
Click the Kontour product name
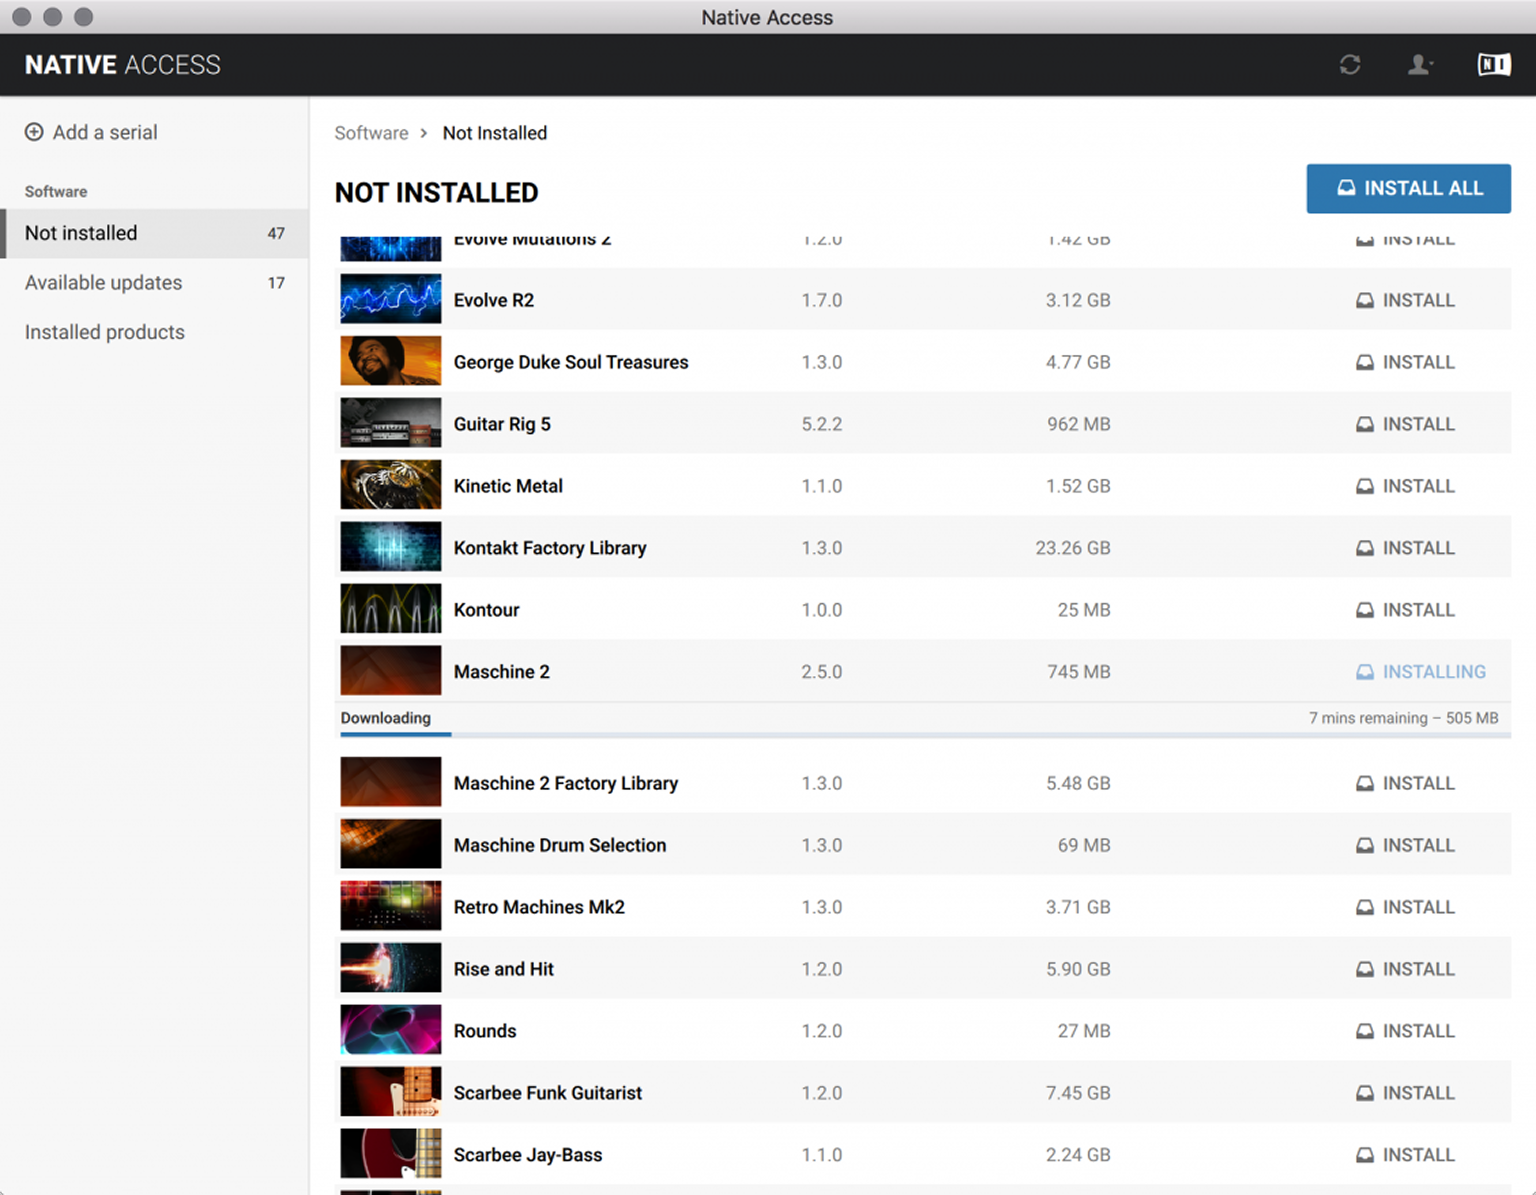point(486,610)
